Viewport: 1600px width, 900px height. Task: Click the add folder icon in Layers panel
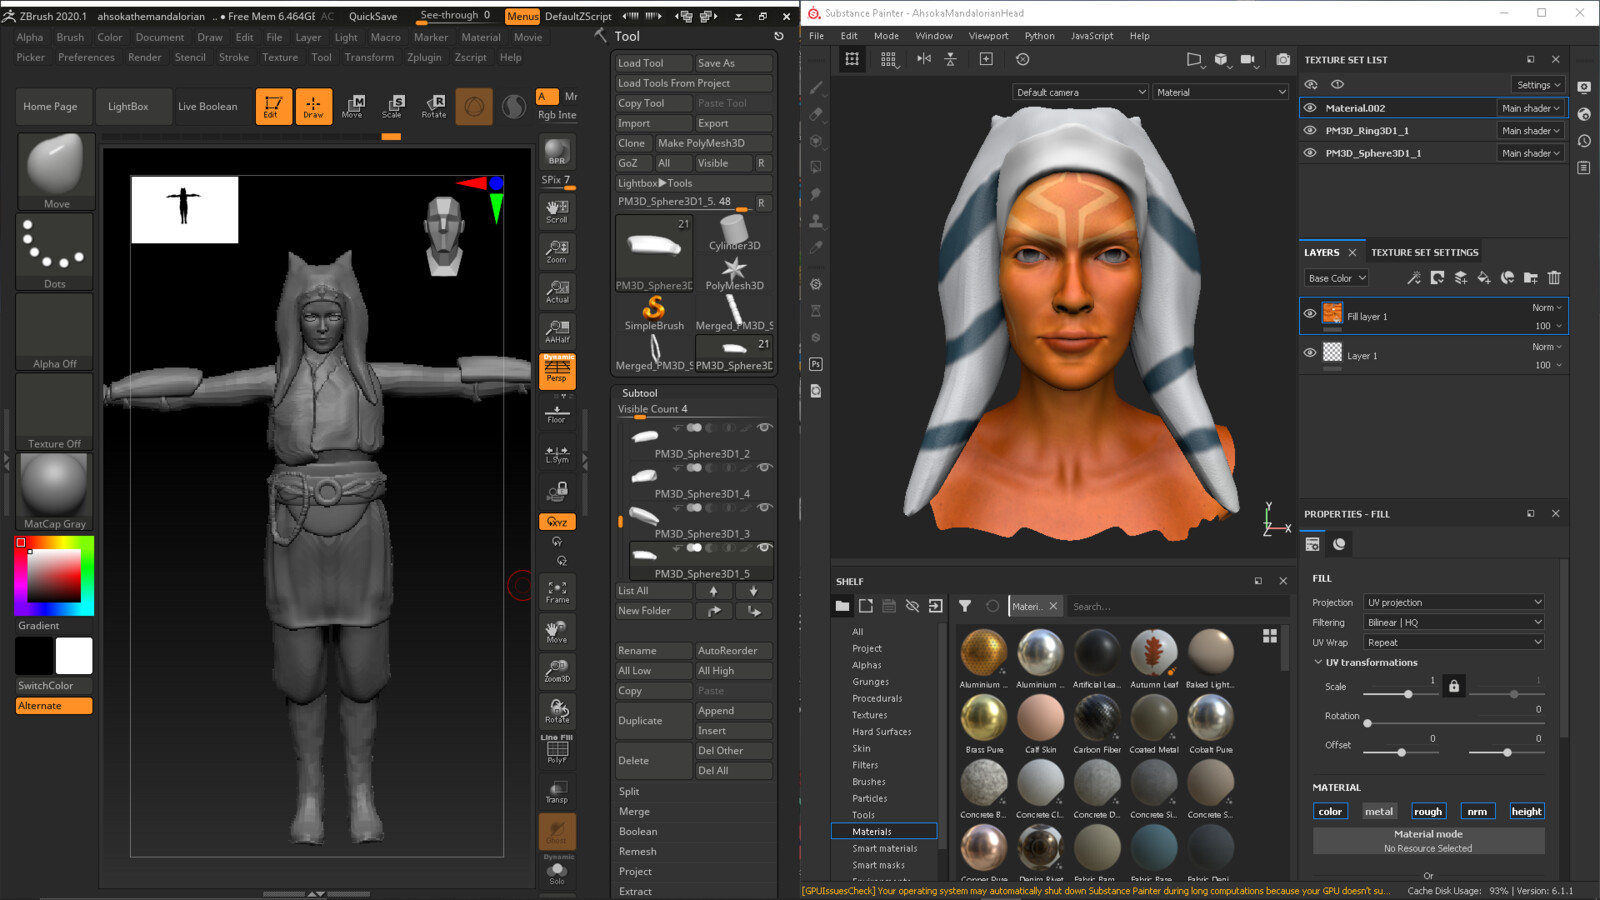(x=1531, y=278)
